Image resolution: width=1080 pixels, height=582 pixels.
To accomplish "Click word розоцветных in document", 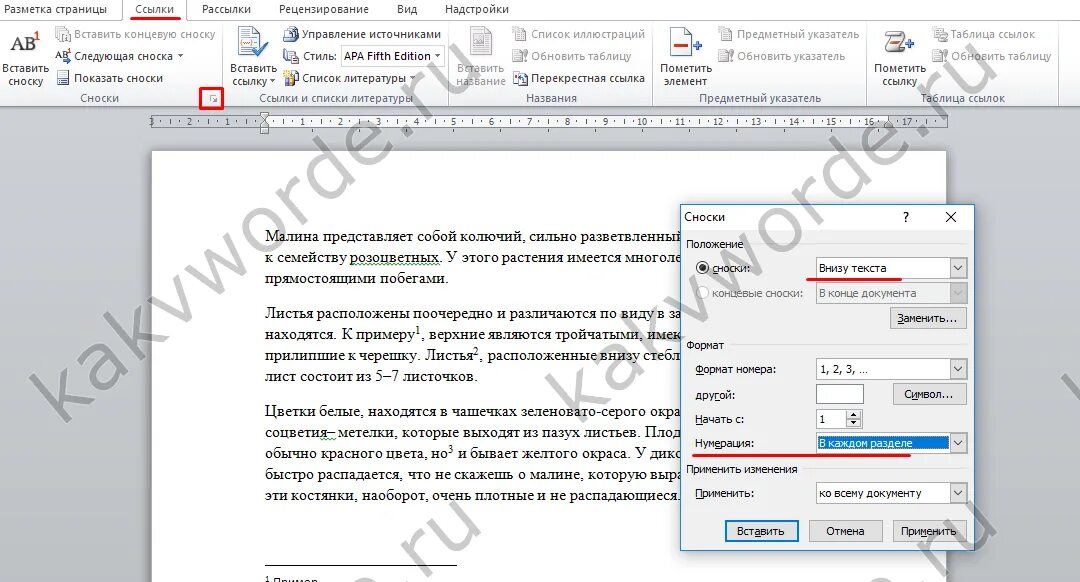I will pyautogui.click(x=394, y=258).
